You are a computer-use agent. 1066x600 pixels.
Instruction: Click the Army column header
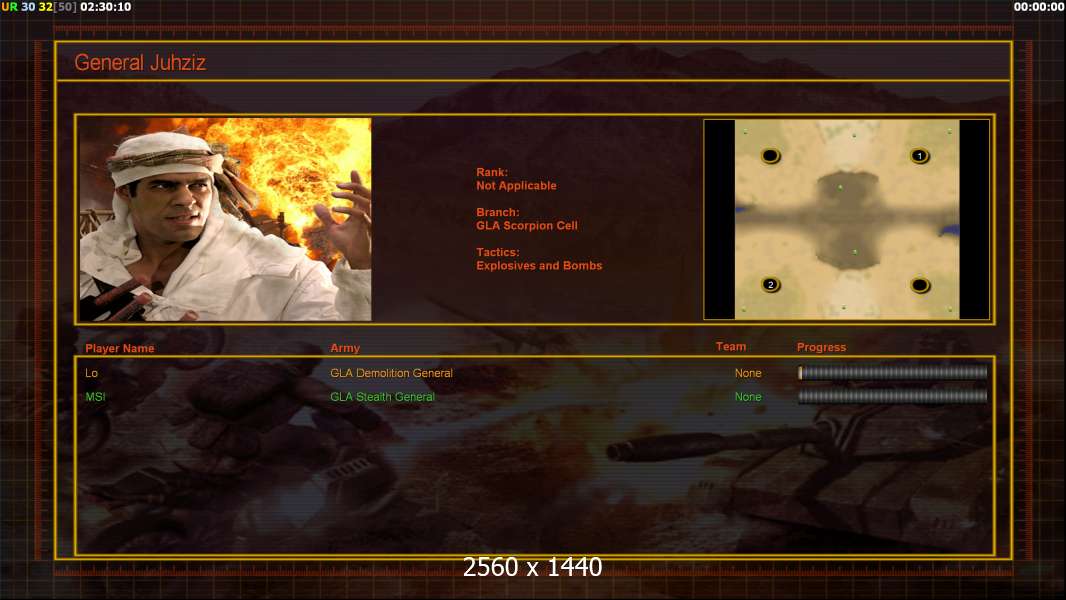tap(345, 348)
